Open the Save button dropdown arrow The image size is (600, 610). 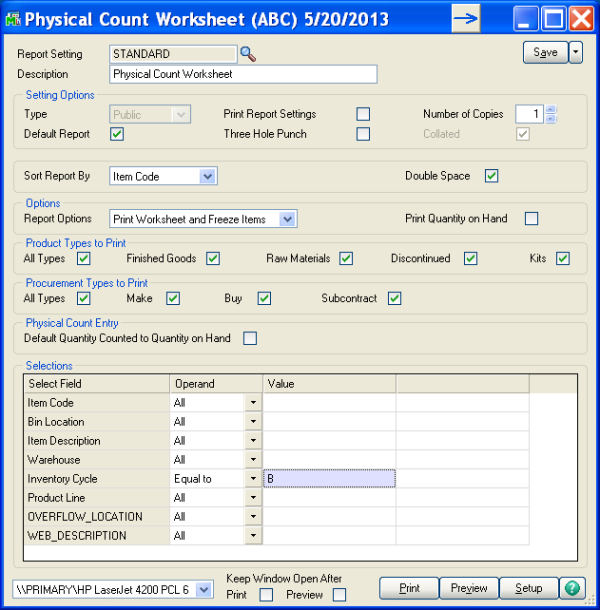click(x=575, y=53)
